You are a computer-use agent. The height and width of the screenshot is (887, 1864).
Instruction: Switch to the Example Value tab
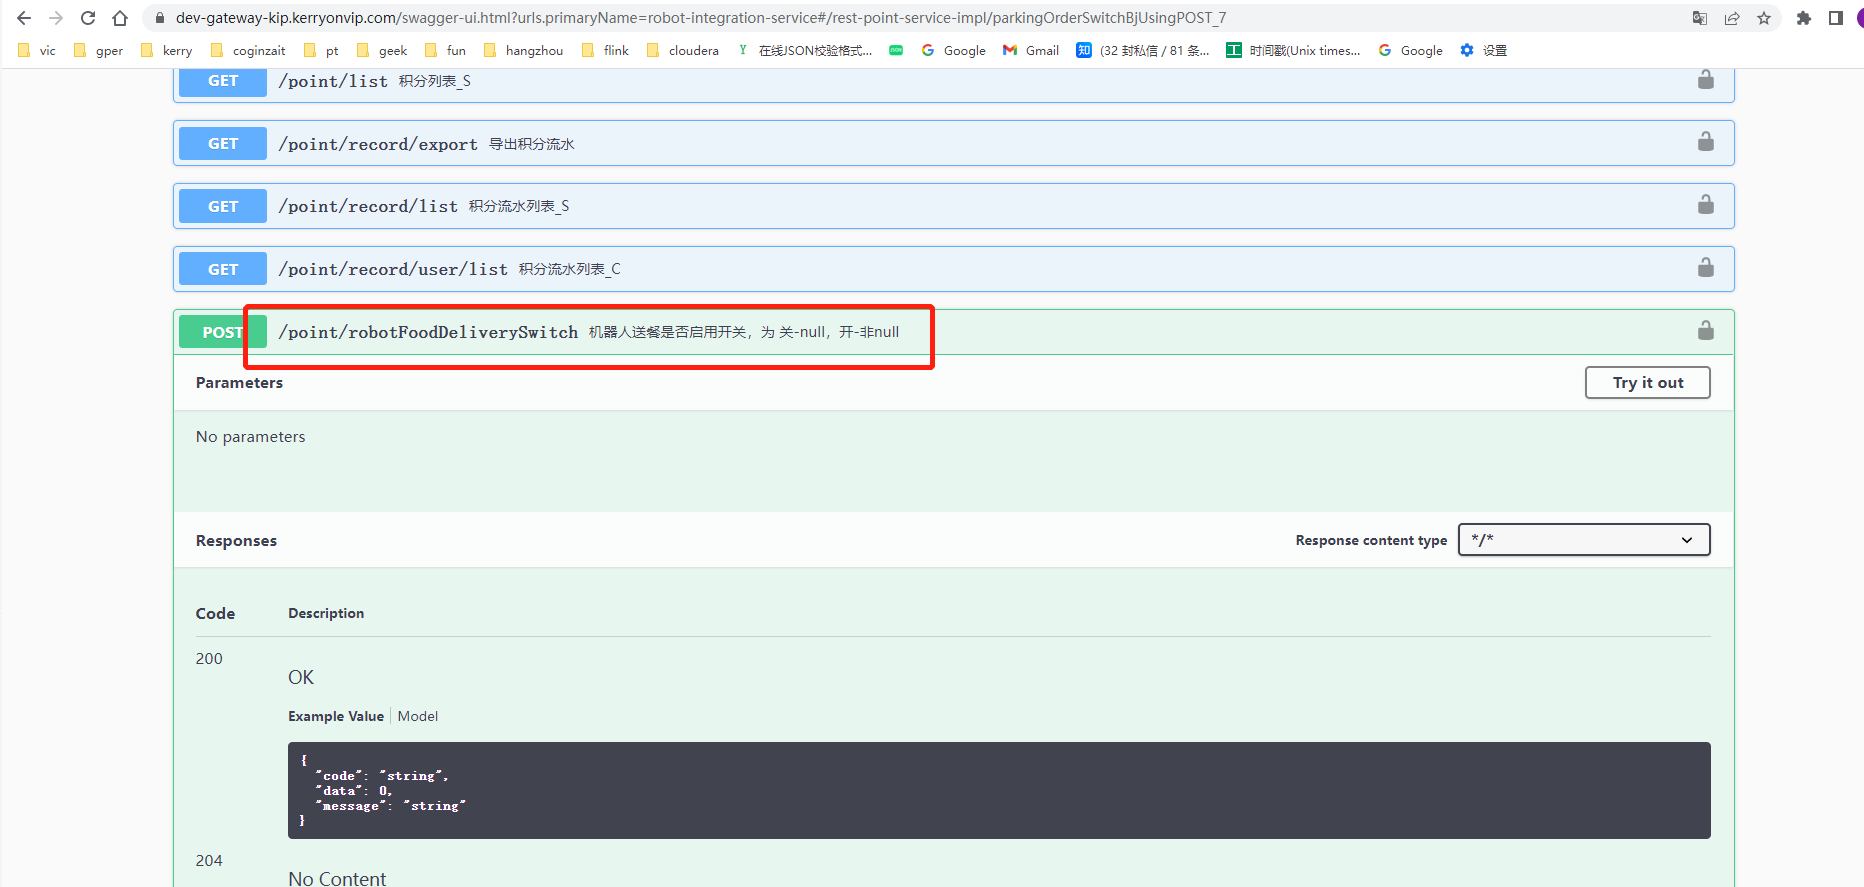[x=336, y=716]
